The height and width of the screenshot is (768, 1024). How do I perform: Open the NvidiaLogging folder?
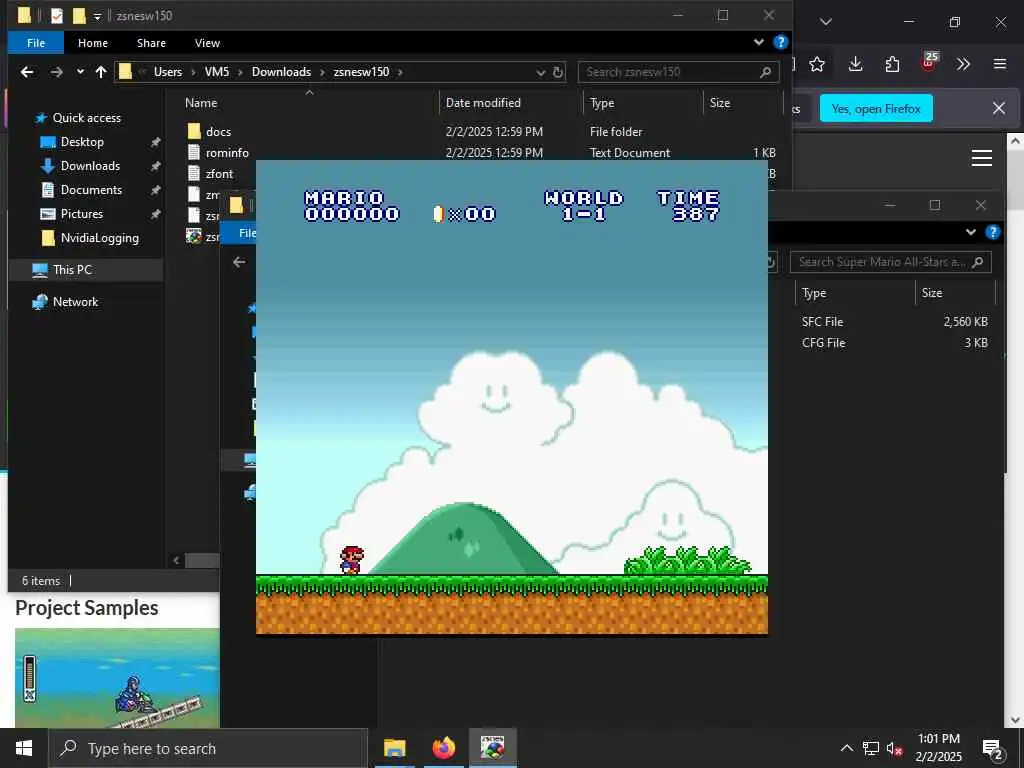[x=99, y=238]
